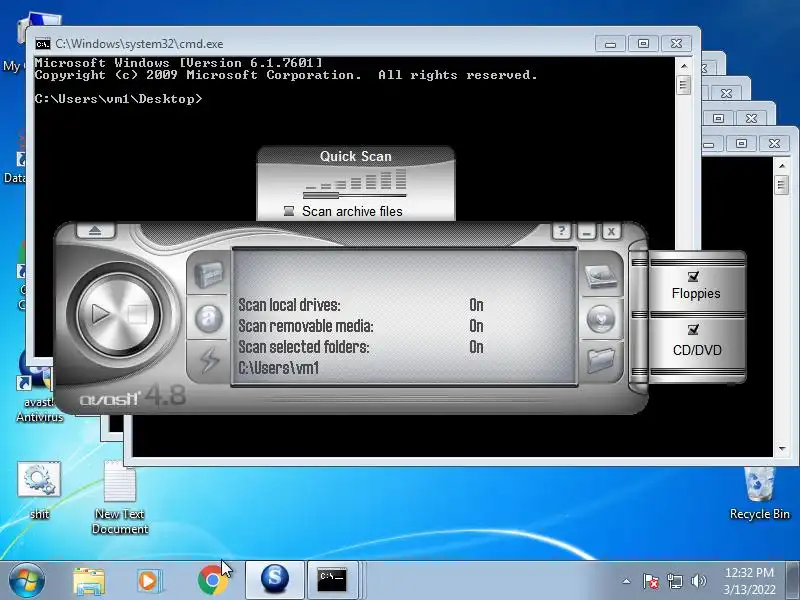This screenshot has height=600, width=800.
Task: Start scan with avast play button
Action: [100, 313]
